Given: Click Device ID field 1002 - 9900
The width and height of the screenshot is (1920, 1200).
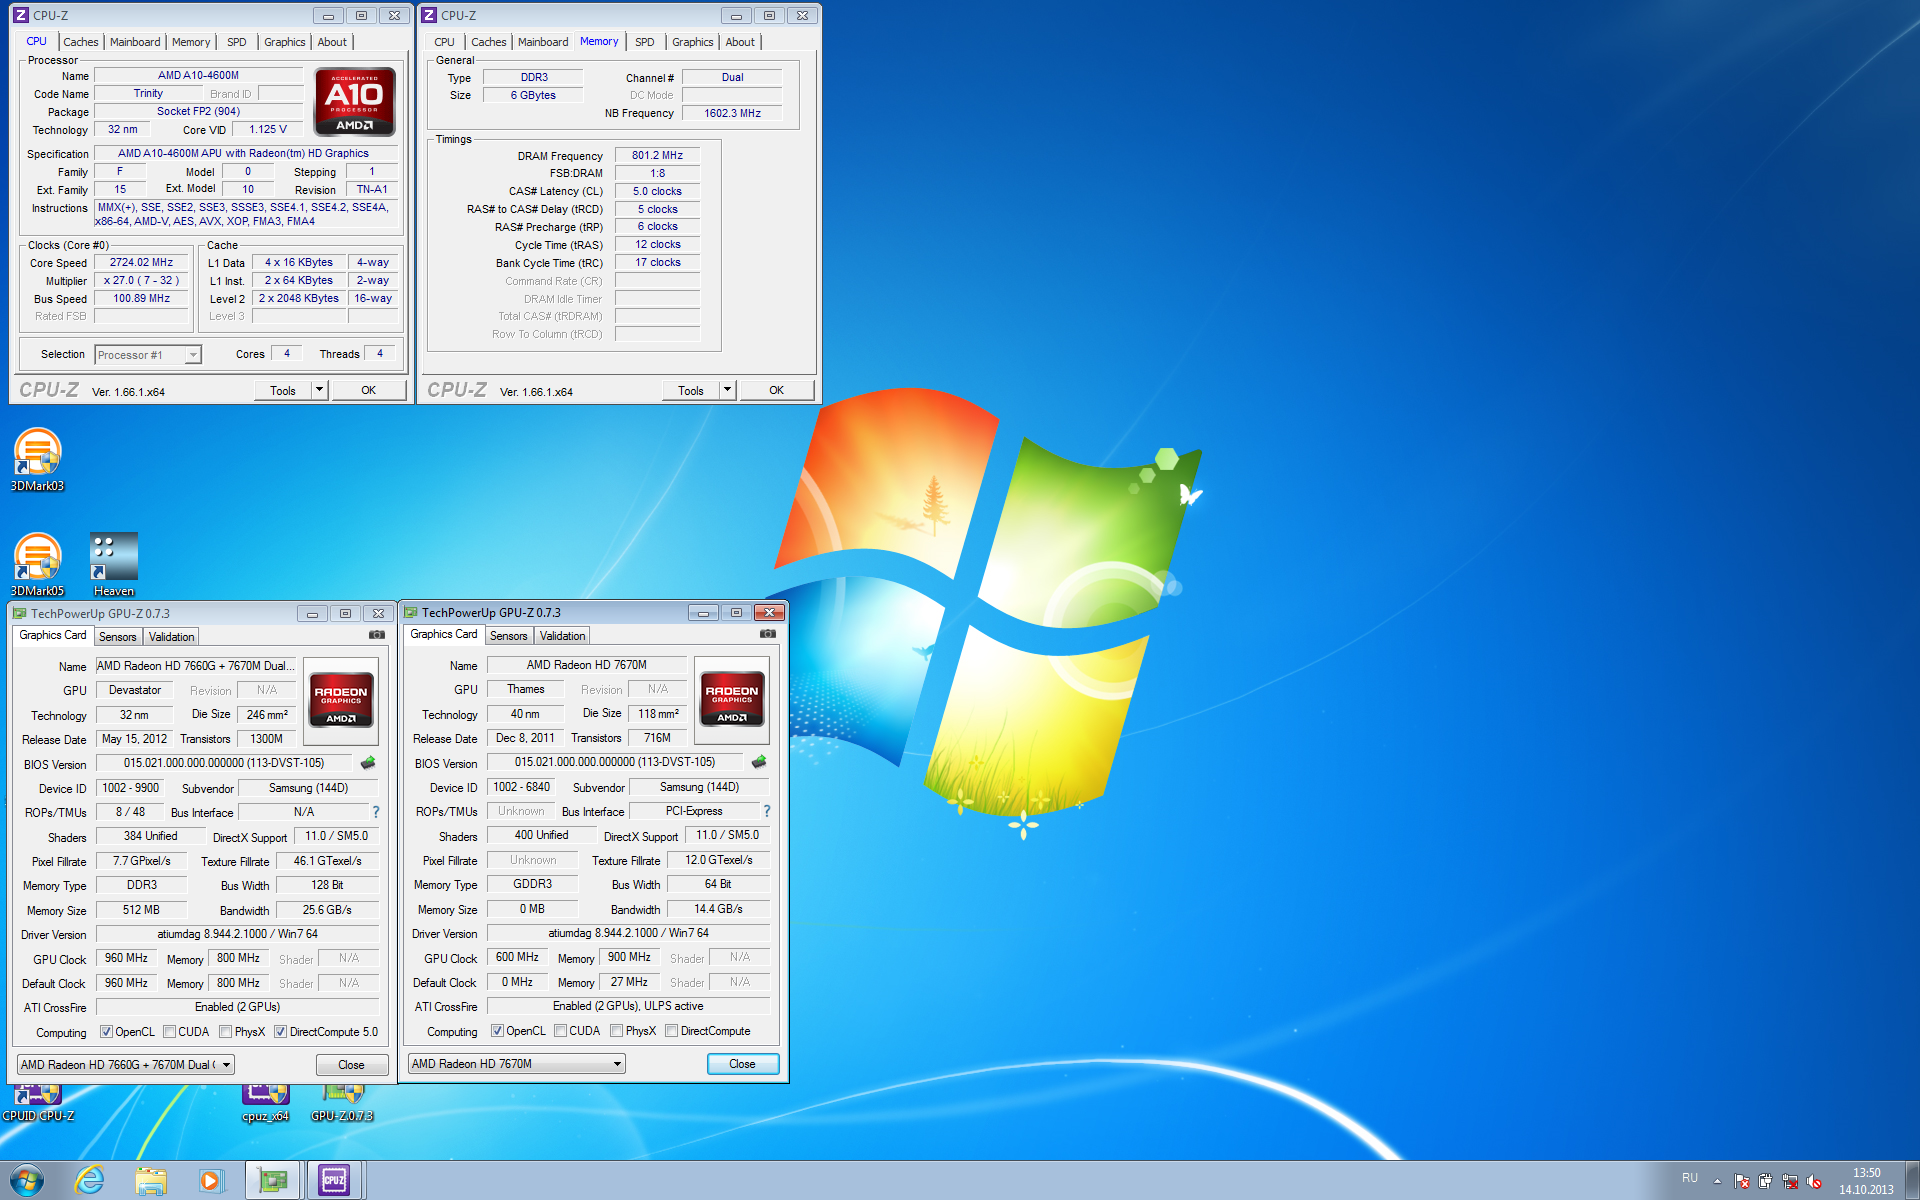Looking at the screenshot, I should [x=130, y=788].
